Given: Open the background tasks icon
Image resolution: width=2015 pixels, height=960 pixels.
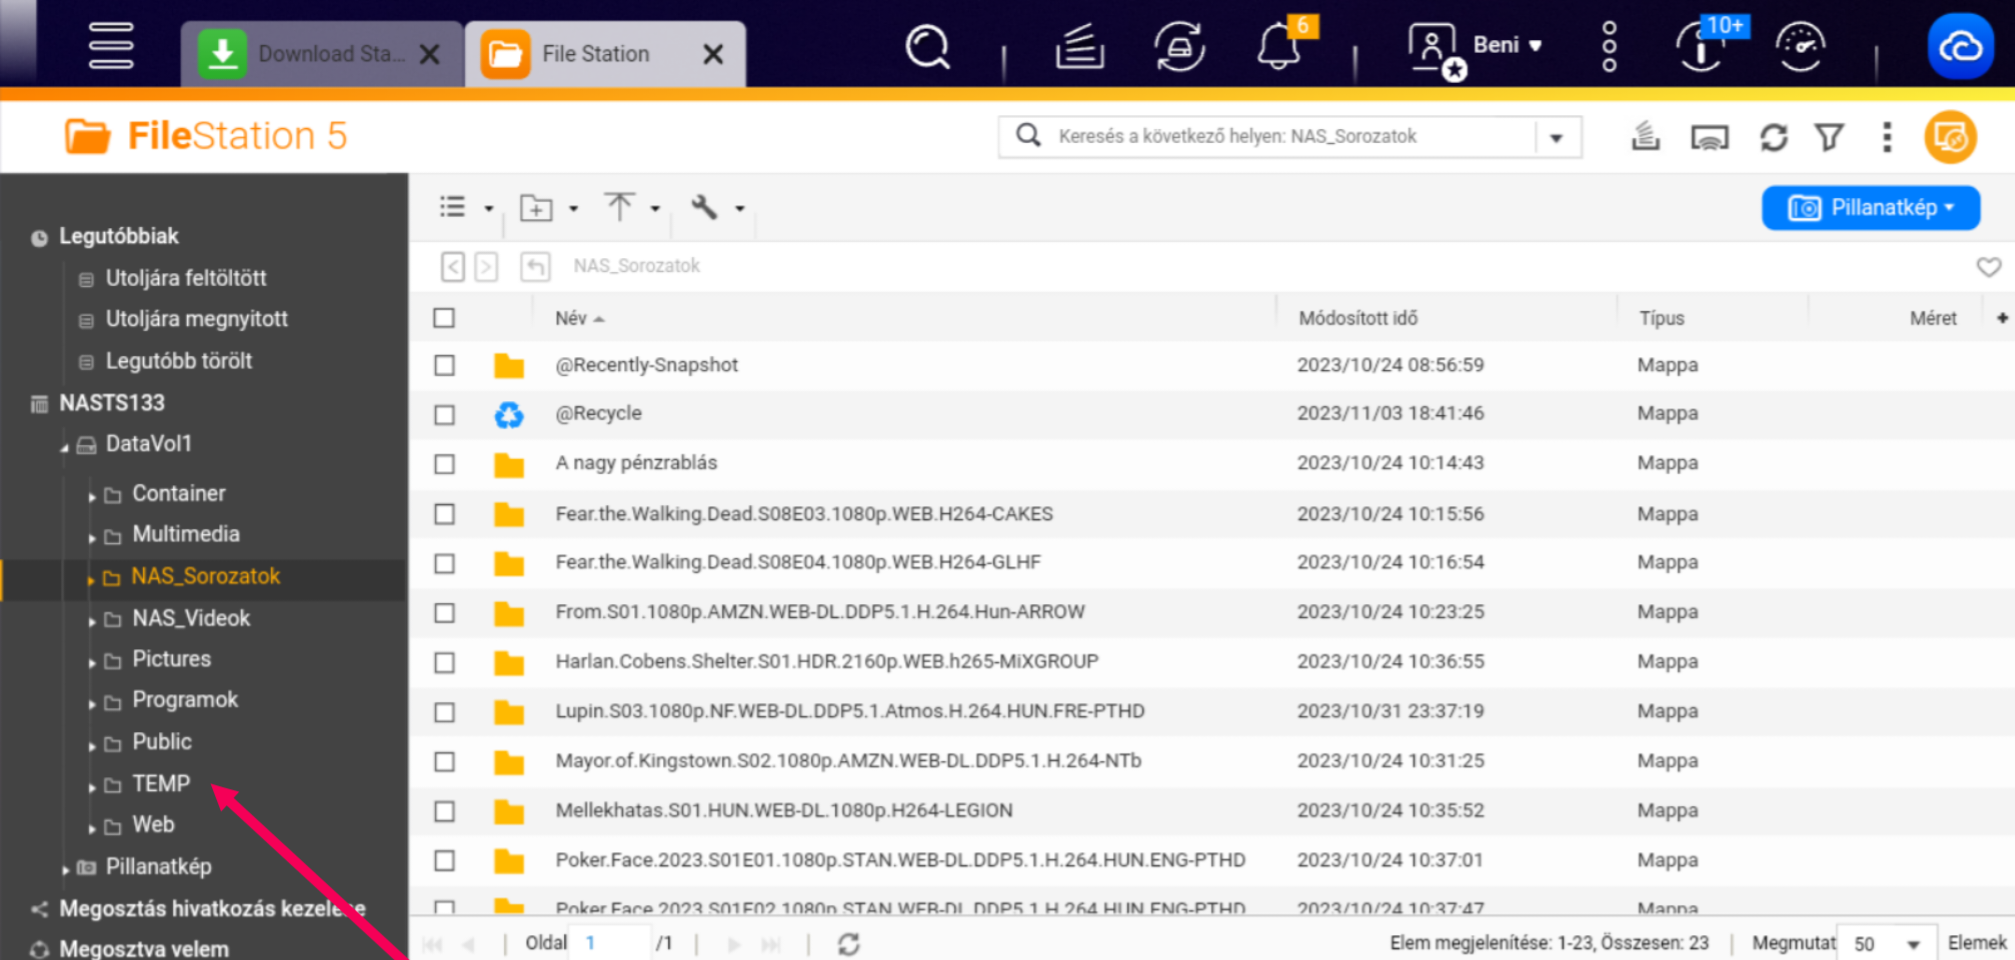Looking at the screenshot, I should click(1079, 47).
